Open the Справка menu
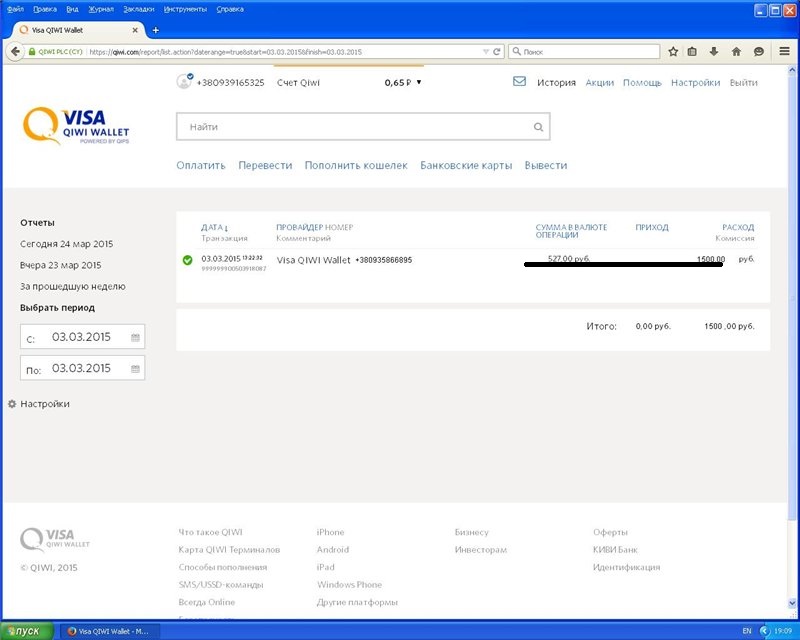 pos(230,9)
